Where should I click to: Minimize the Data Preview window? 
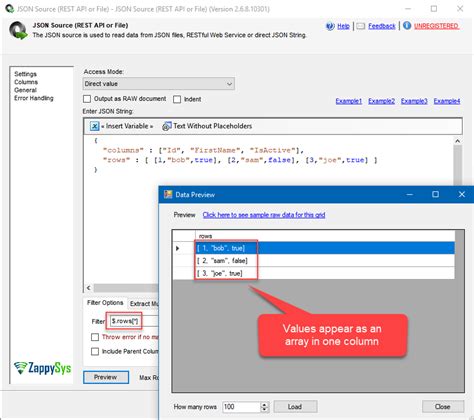point(410,194)
